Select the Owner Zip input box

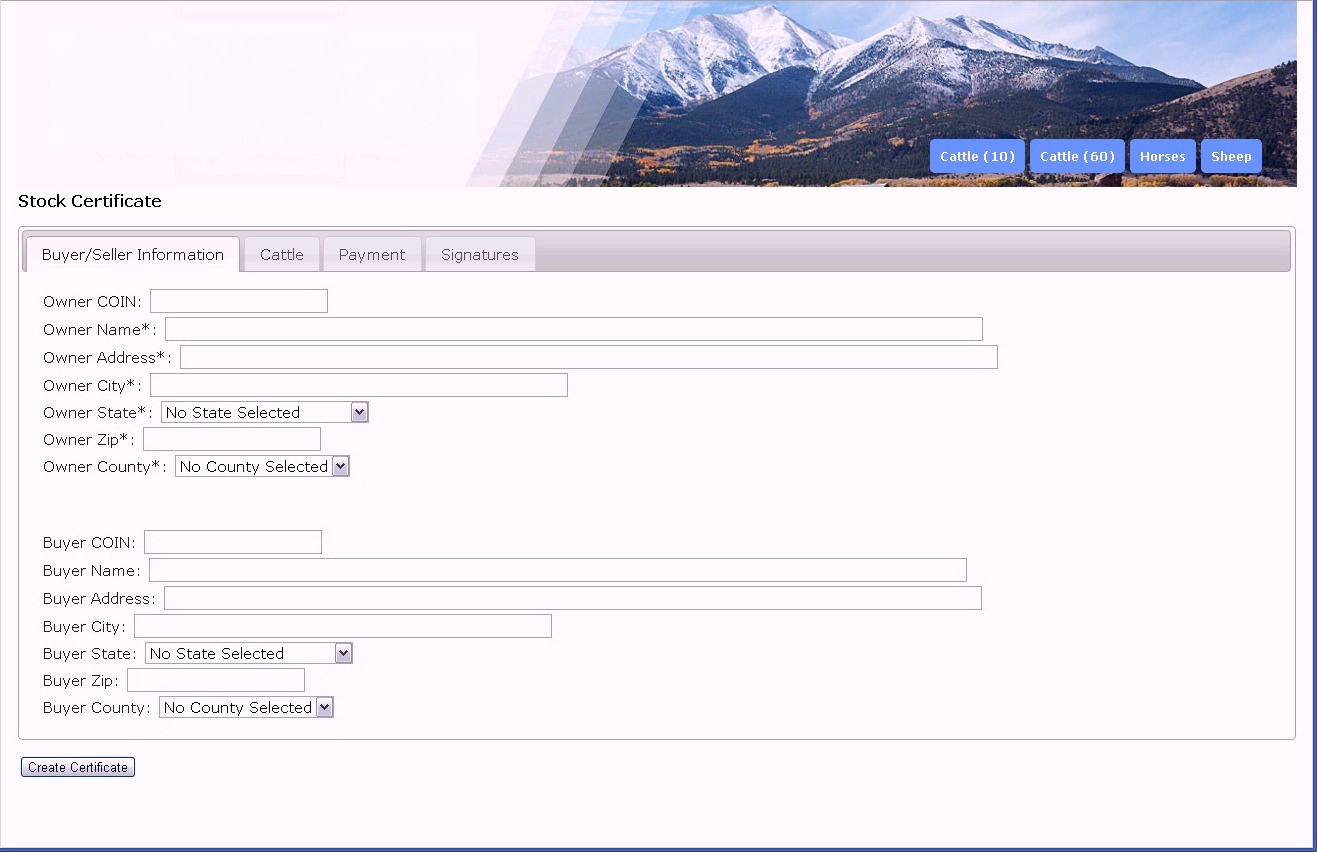[x=231, y=439]
